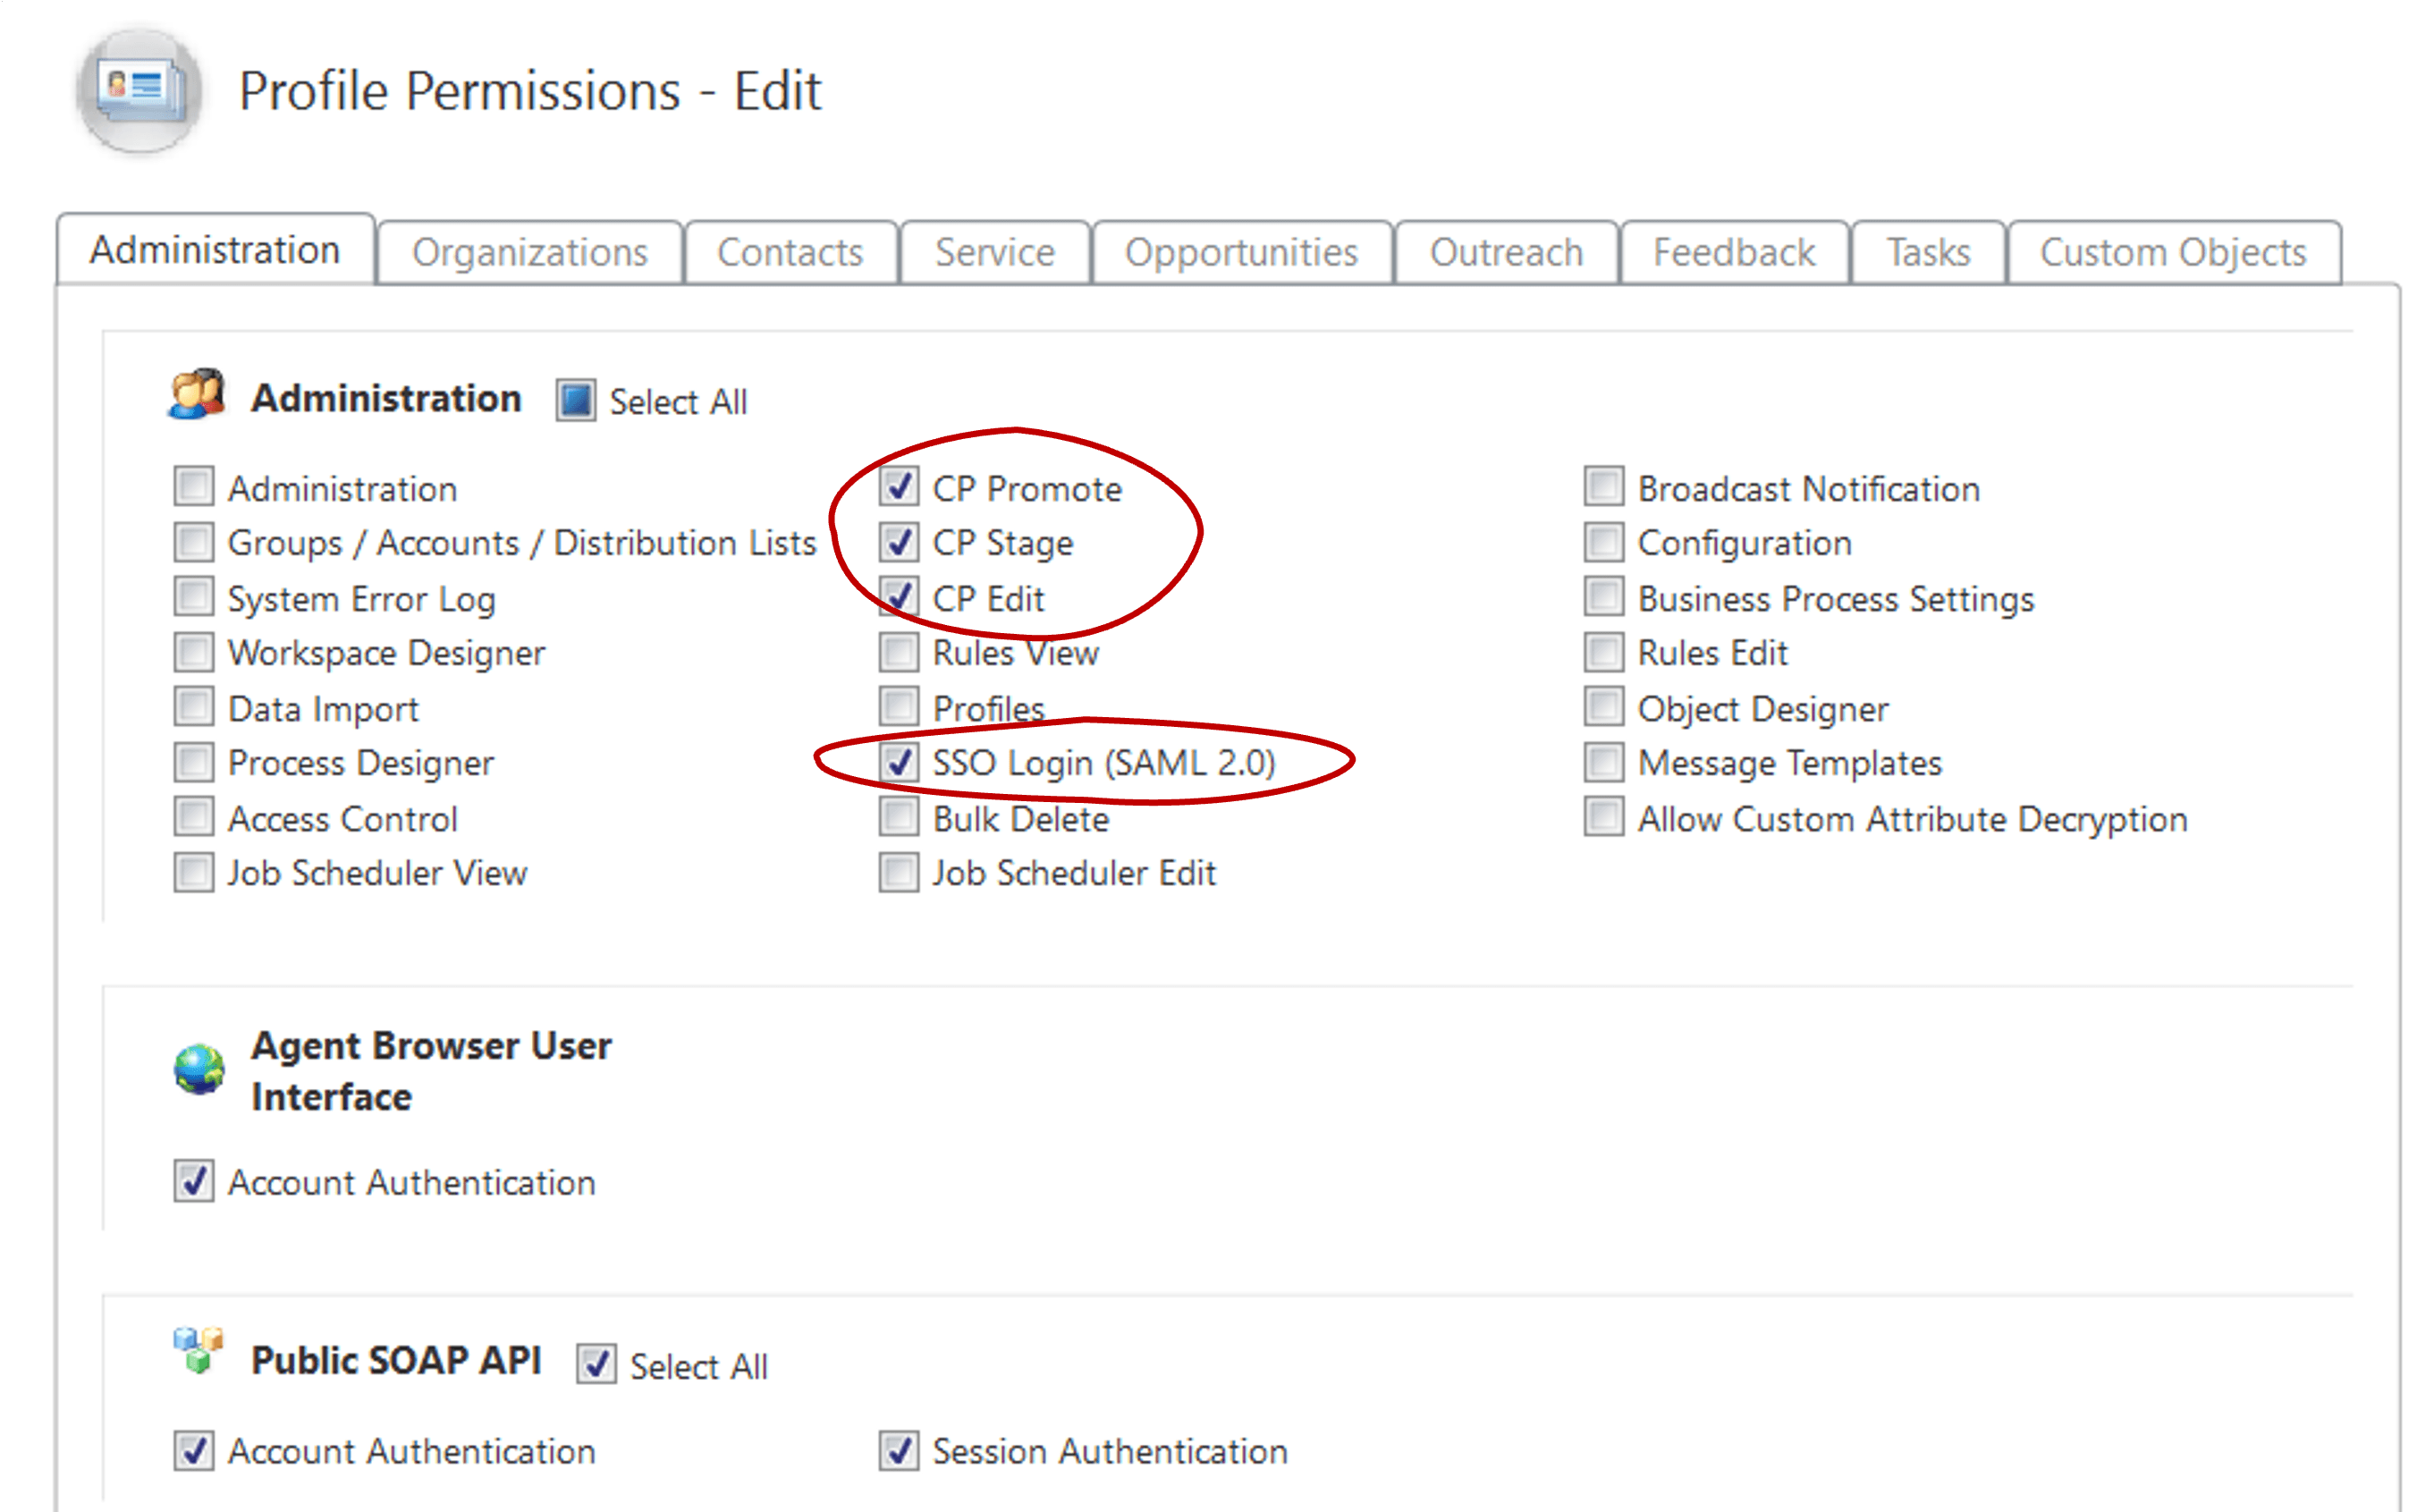Click the Profile Permissions header icon
The image size is (2434, 1512).
[x=140, y=91]
